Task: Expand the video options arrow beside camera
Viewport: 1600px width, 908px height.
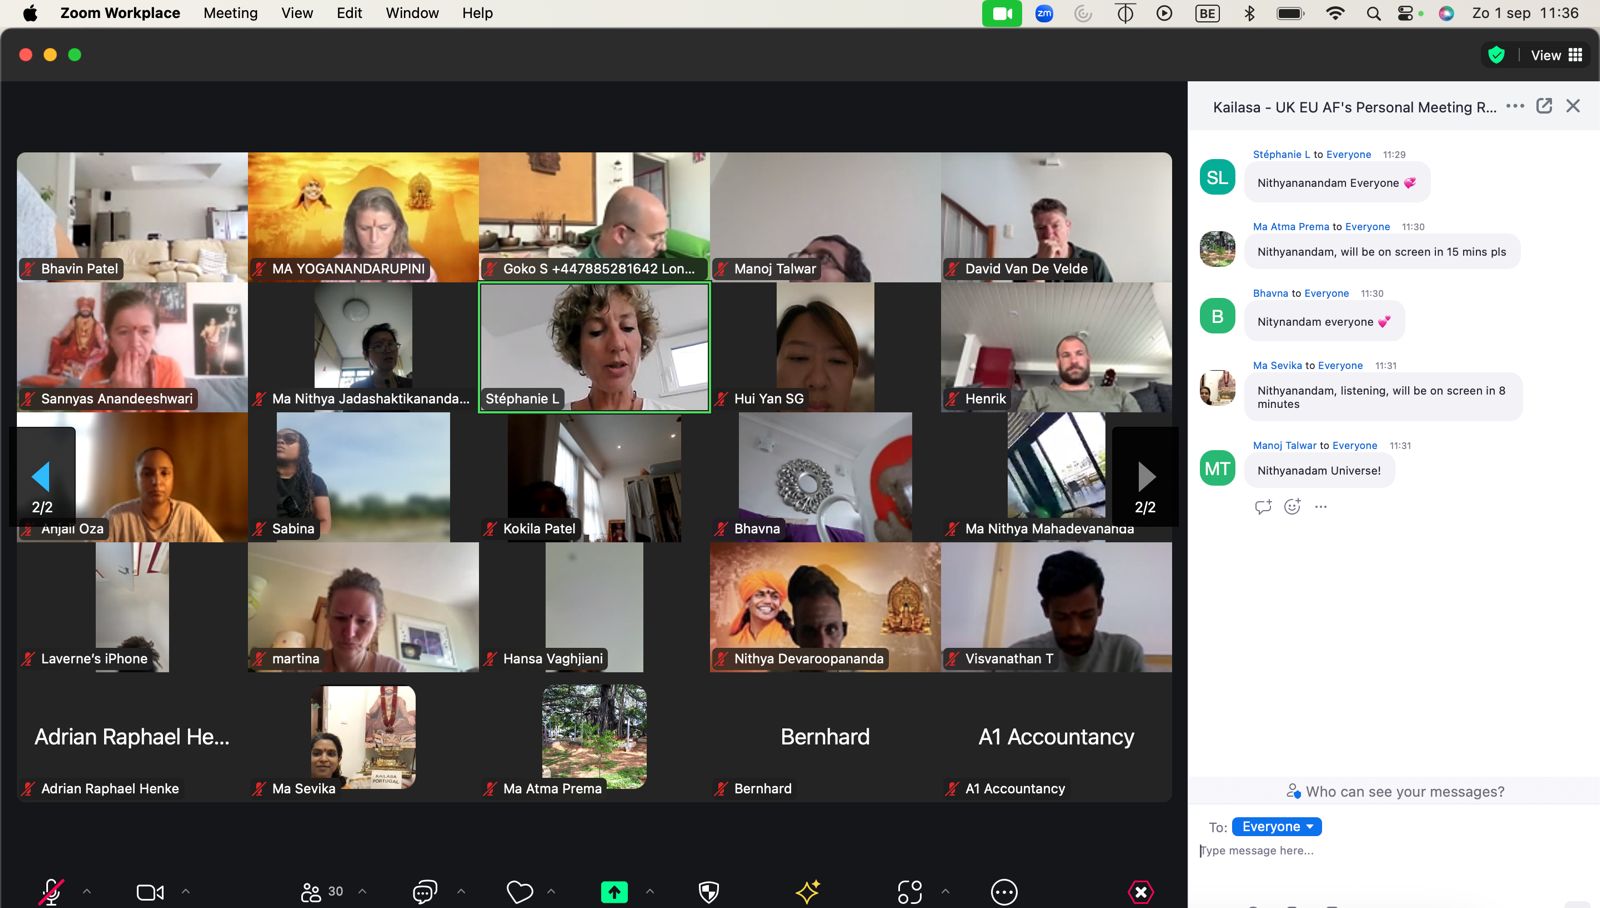Action: (186, 891)
